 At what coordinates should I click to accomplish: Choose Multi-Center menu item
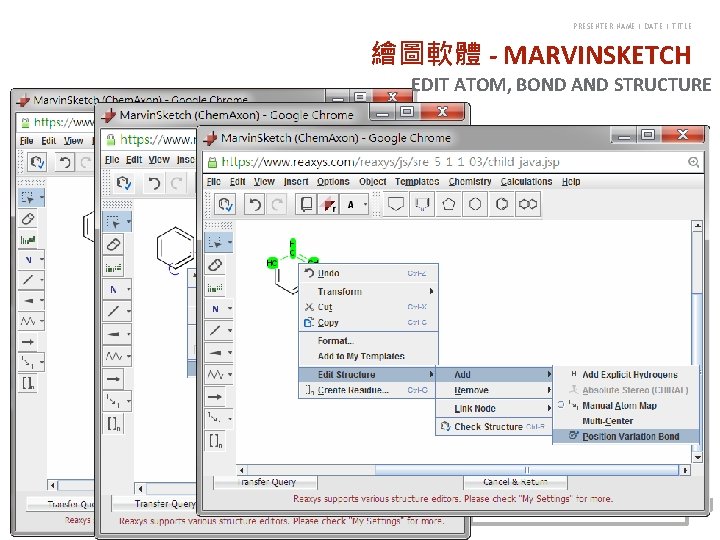coord(626,421)
